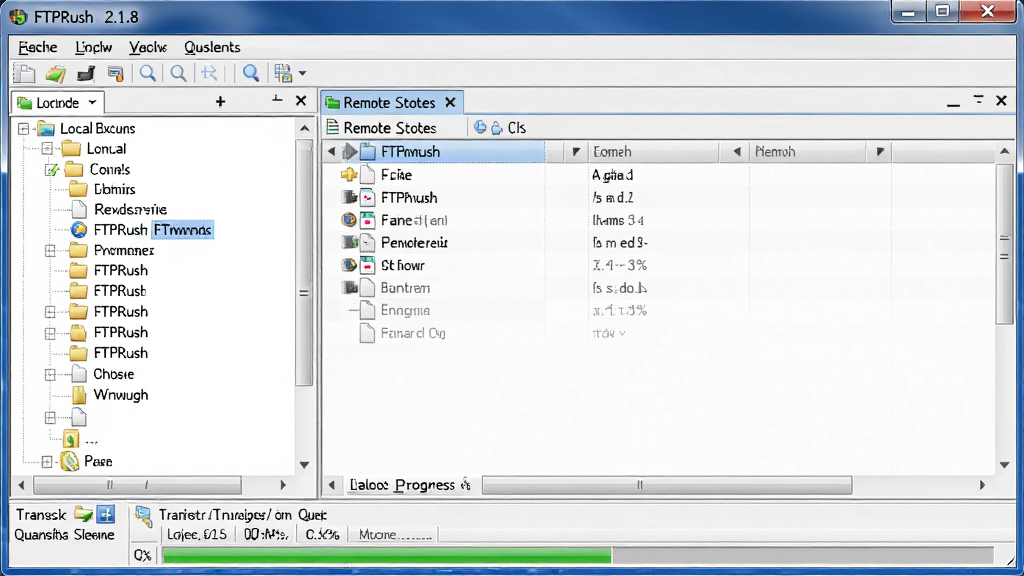Click the yellow plus icon beside Fcike

[349, 174]
